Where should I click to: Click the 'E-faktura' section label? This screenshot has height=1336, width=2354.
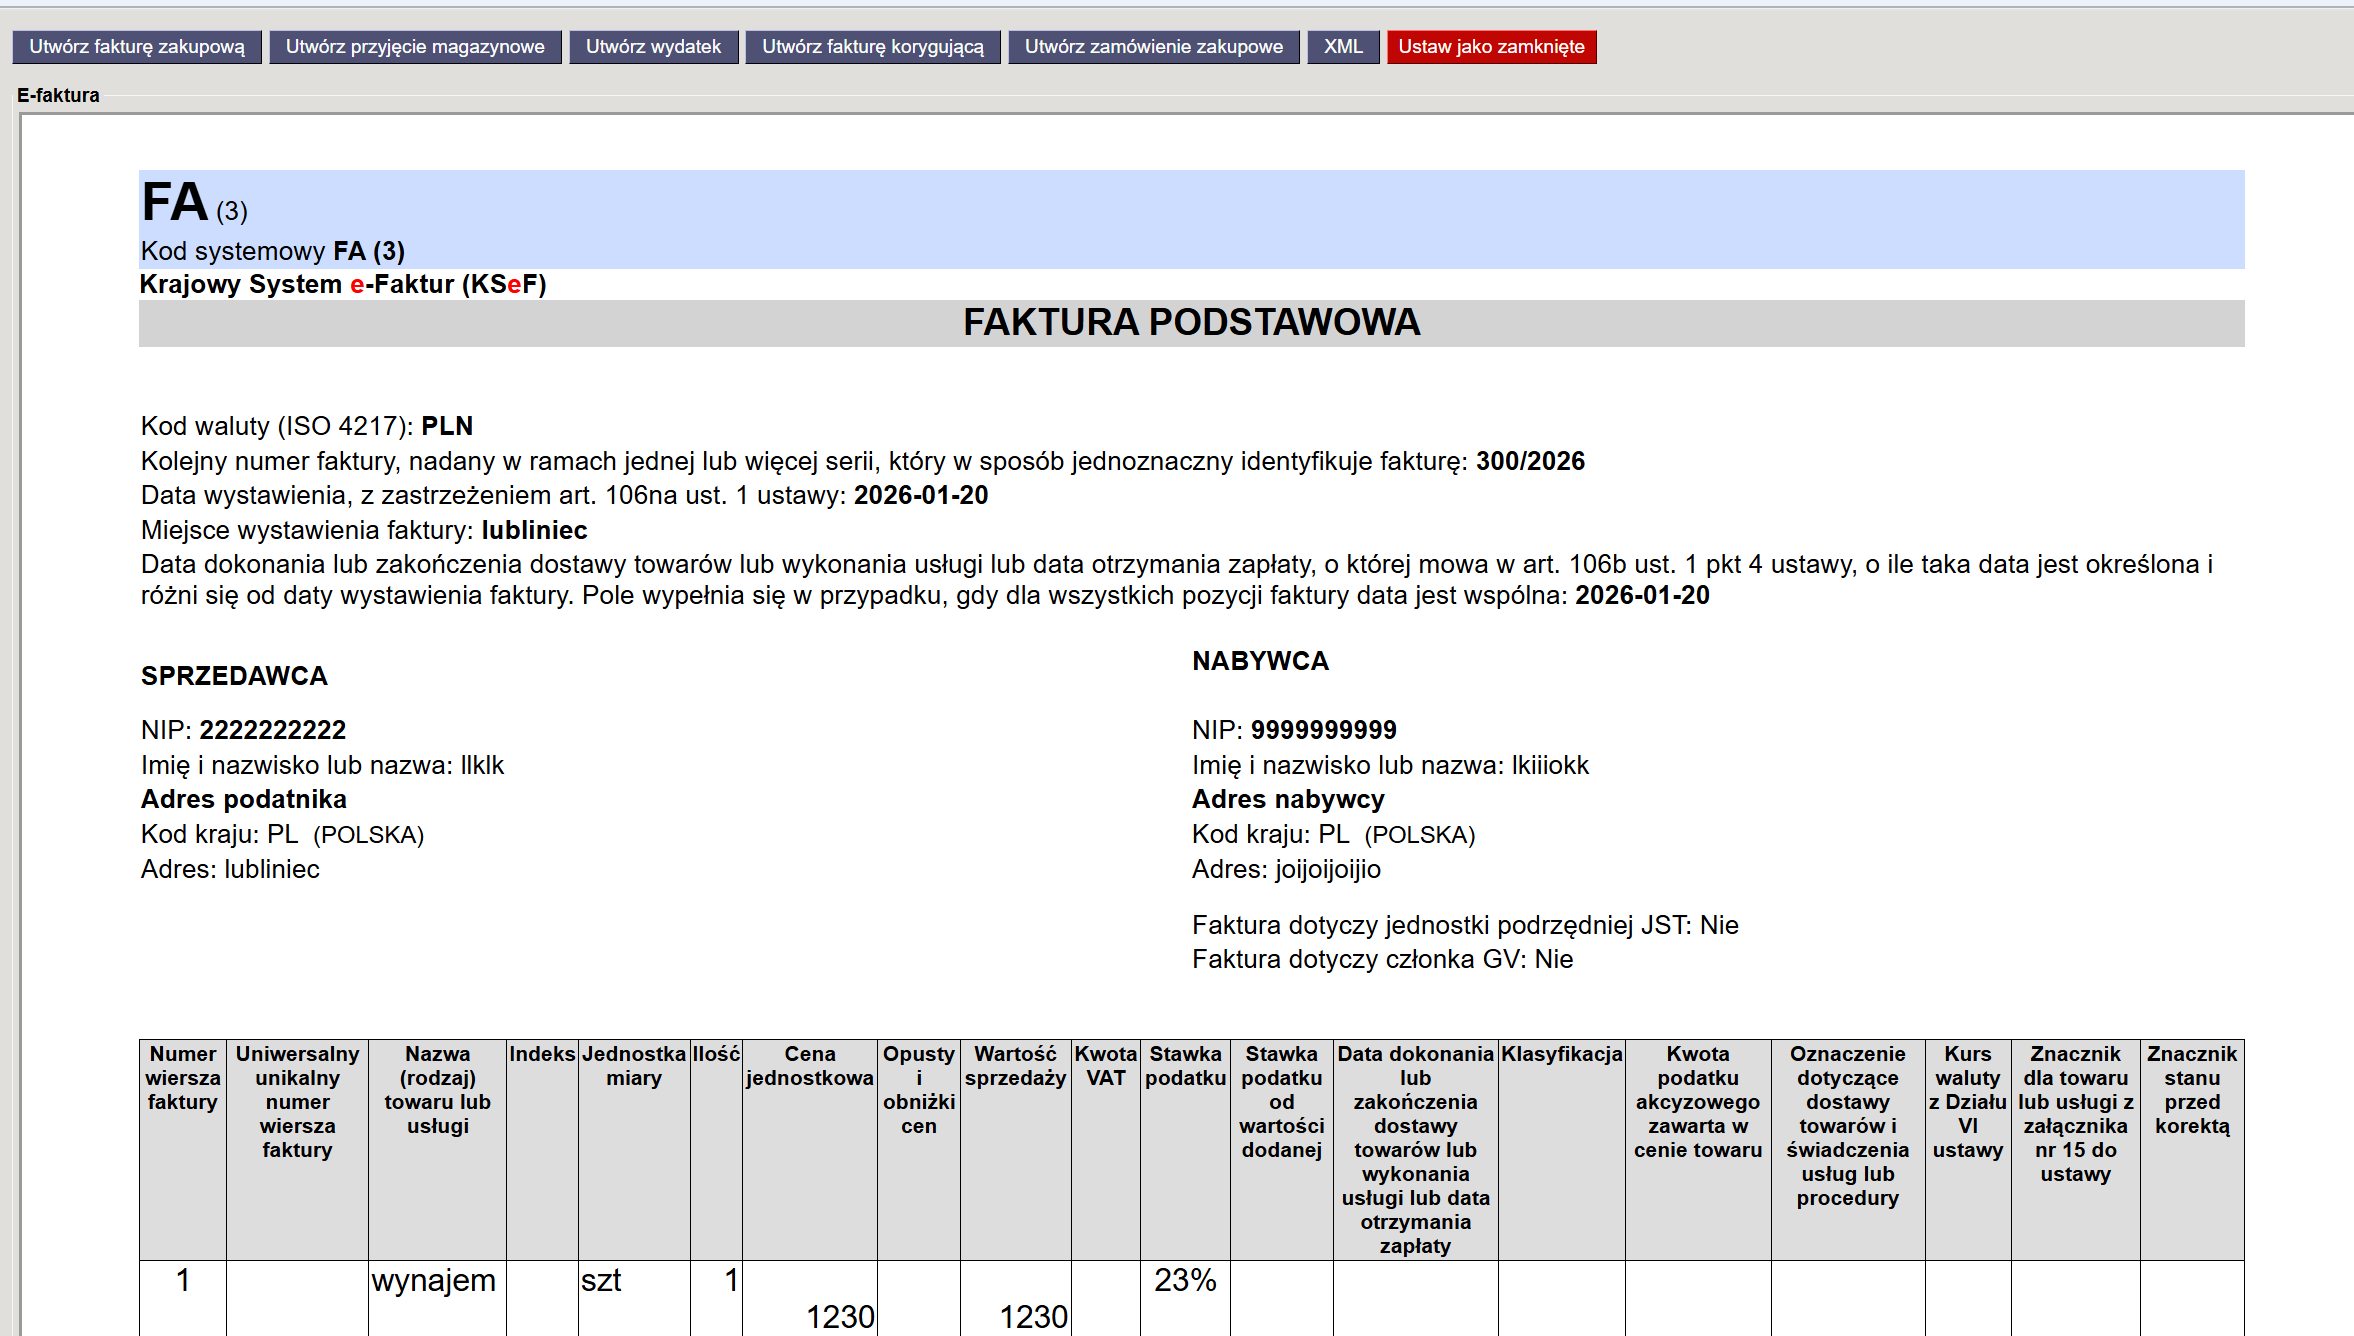pos(58,96)
